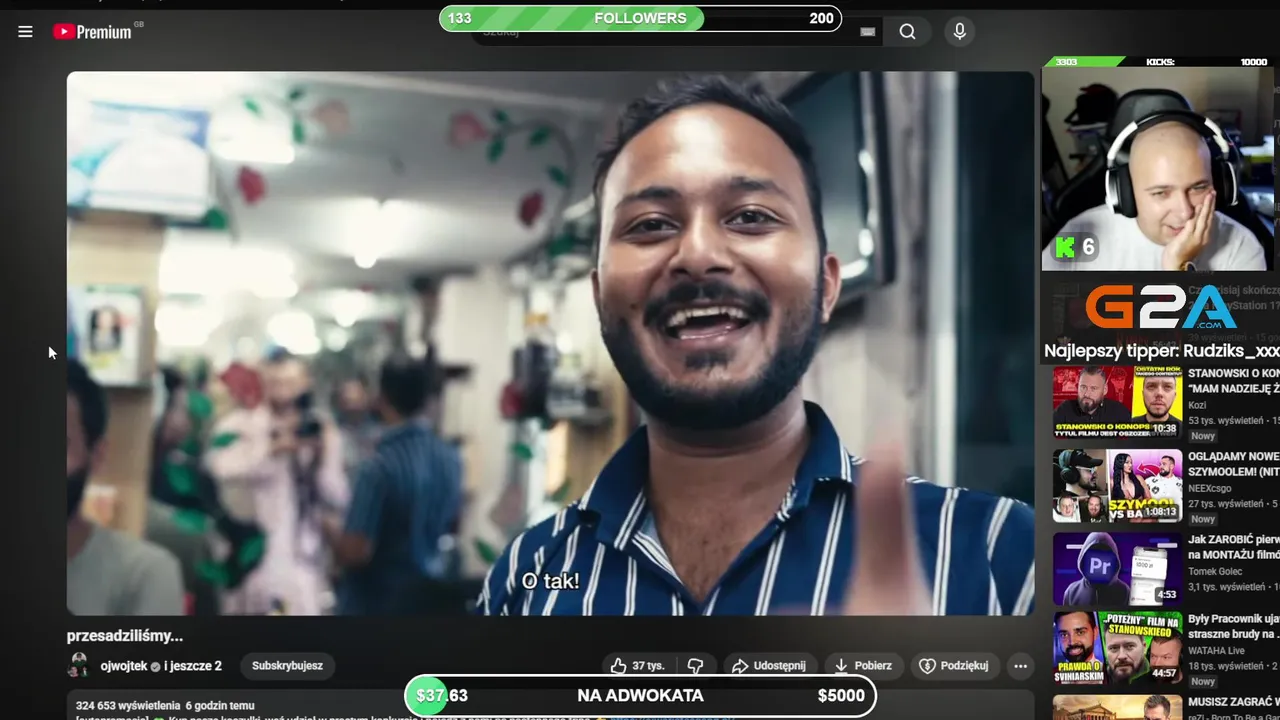
Task: Dislike the video with thumbs-down icon
Action: (x=695, y=666)
